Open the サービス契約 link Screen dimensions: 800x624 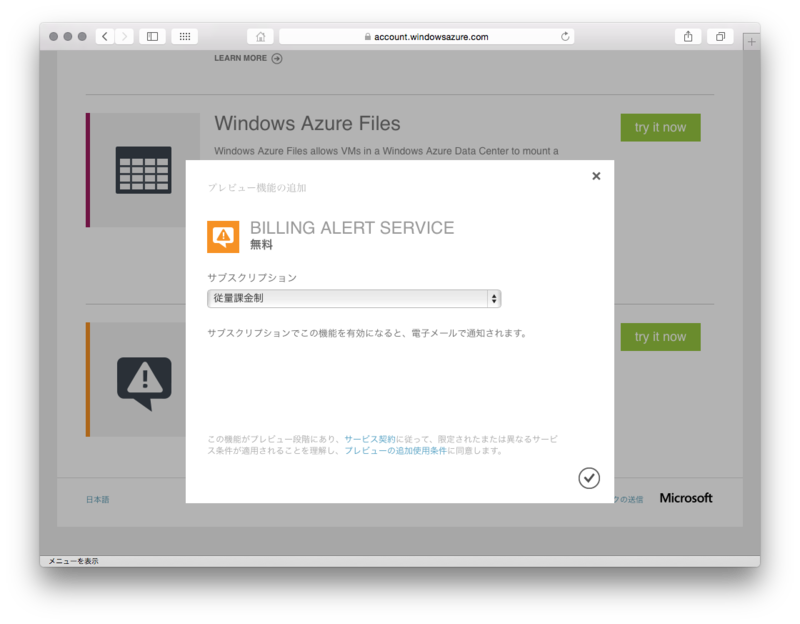(x=370, y=439)
